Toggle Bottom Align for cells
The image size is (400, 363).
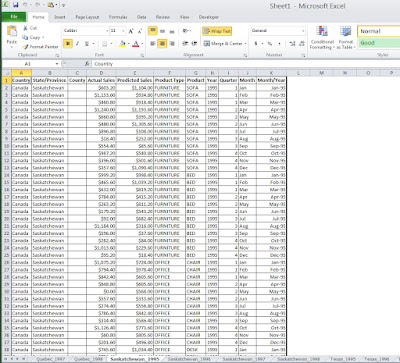click(172, 31)
